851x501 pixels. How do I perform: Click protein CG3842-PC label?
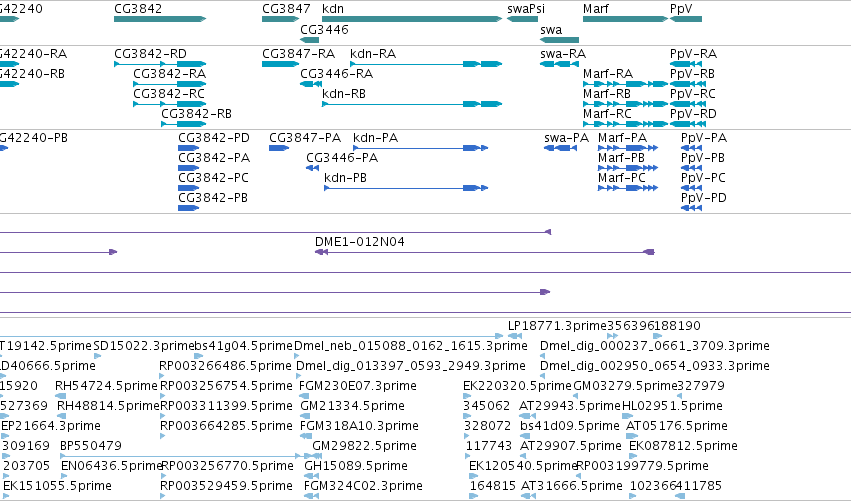click(x=213, y=178)
